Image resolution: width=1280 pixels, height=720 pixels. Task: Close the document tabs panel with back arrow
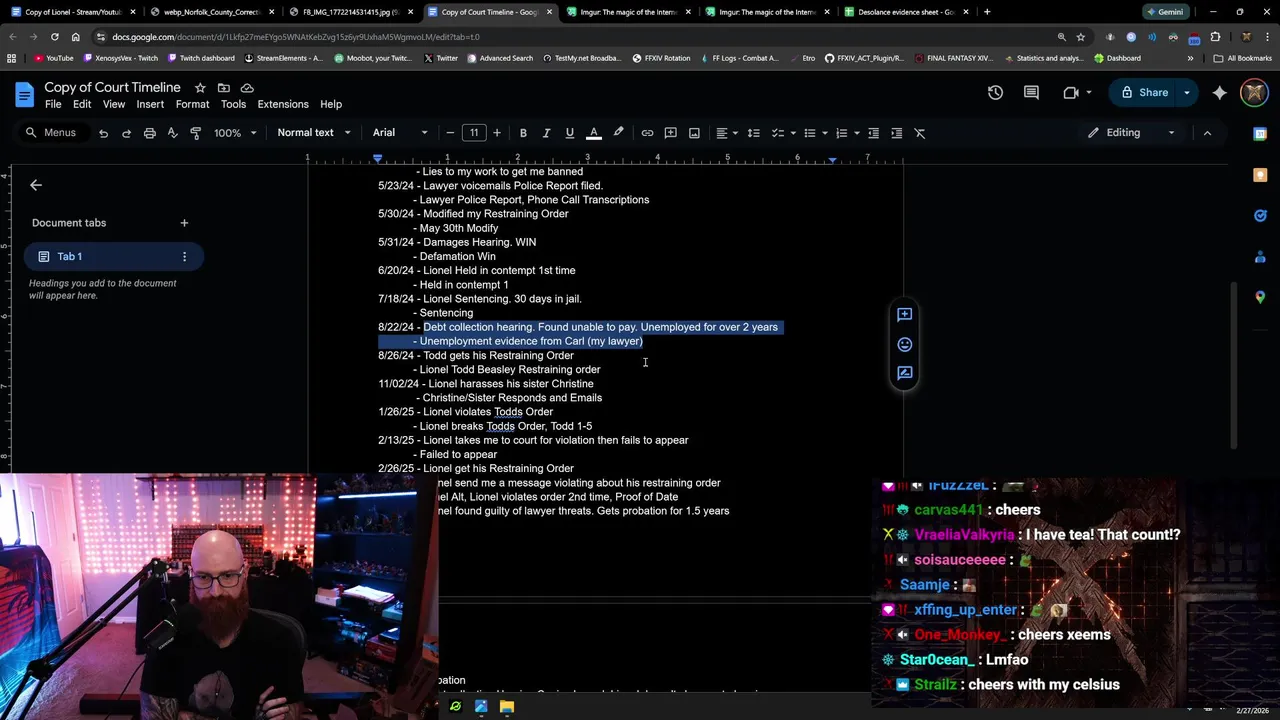tap(36, 185)
